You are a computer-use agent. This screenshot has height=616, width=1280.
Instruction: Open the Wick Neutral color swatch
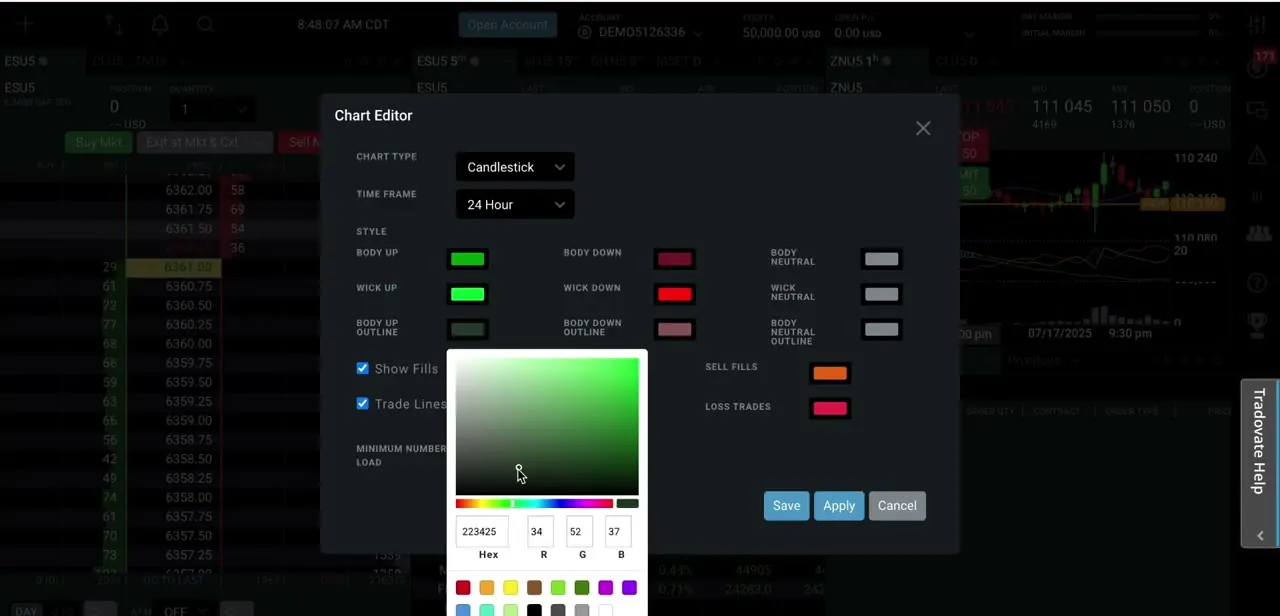tap(881, 294)
